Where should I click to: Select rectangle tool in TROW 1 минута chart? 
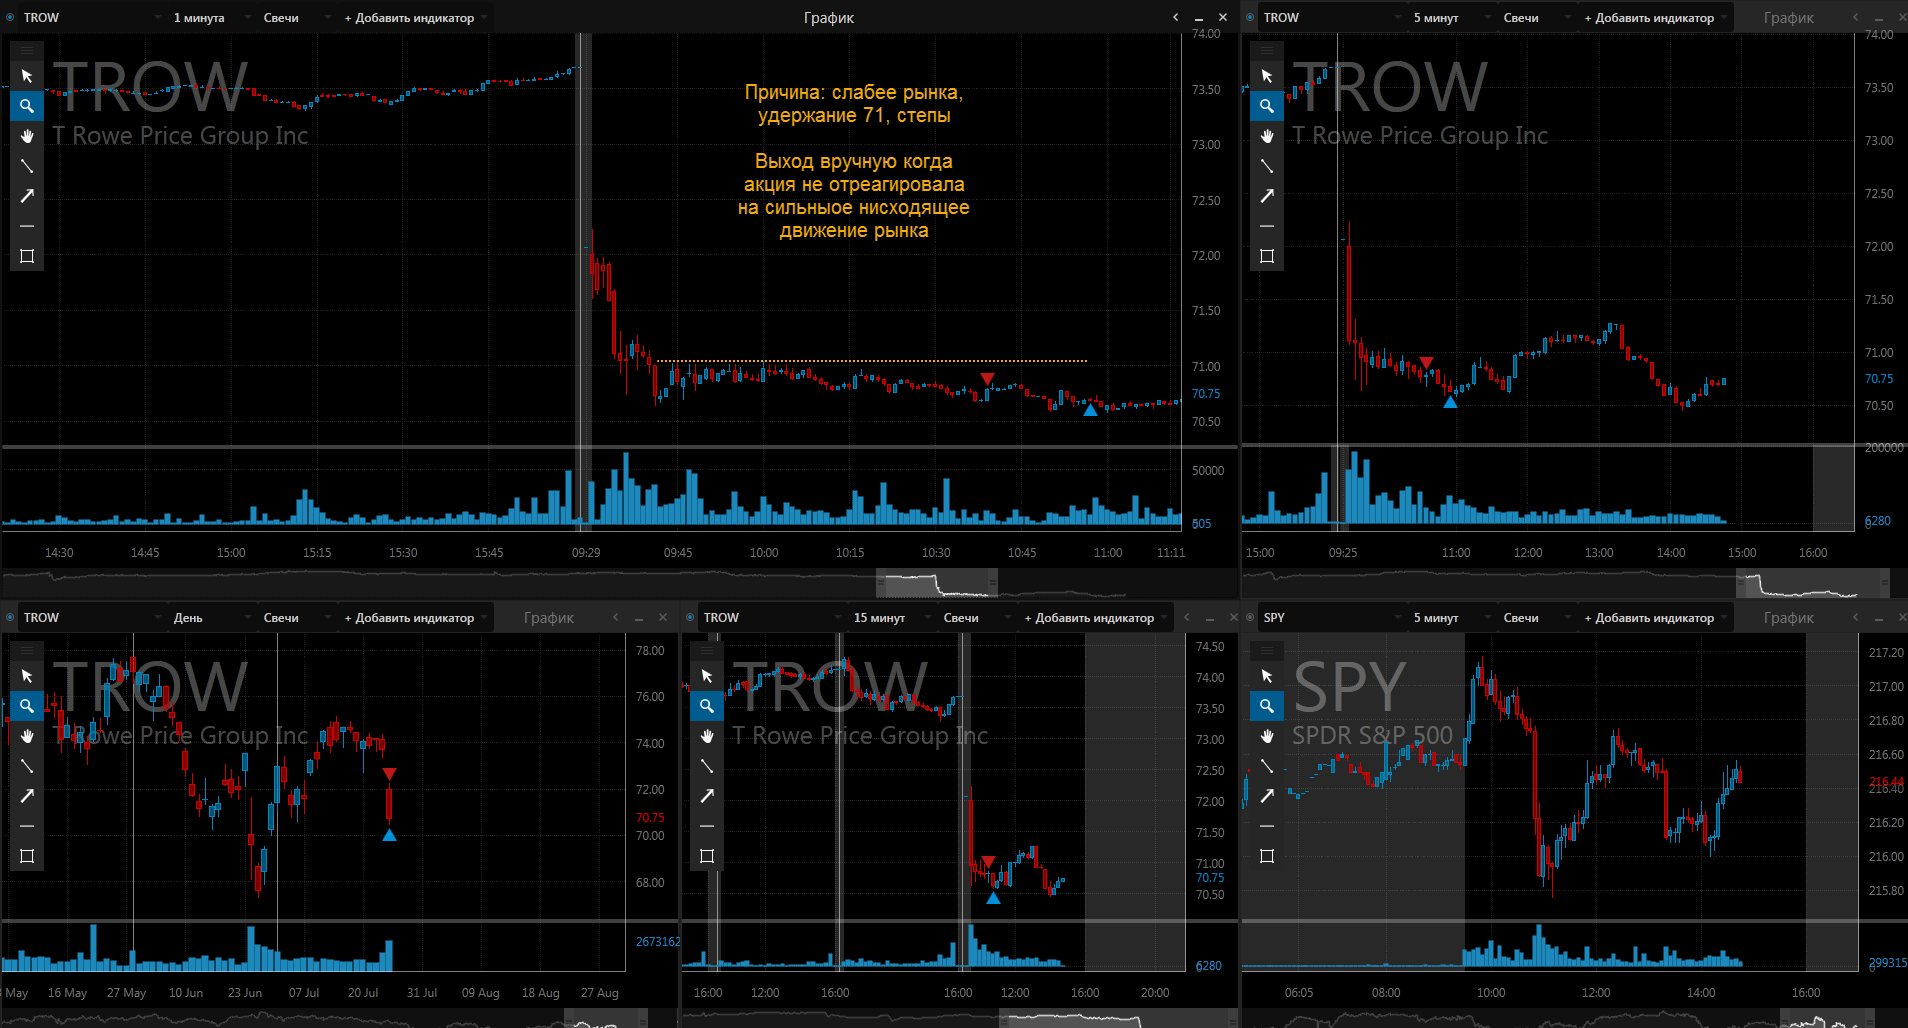27,256
